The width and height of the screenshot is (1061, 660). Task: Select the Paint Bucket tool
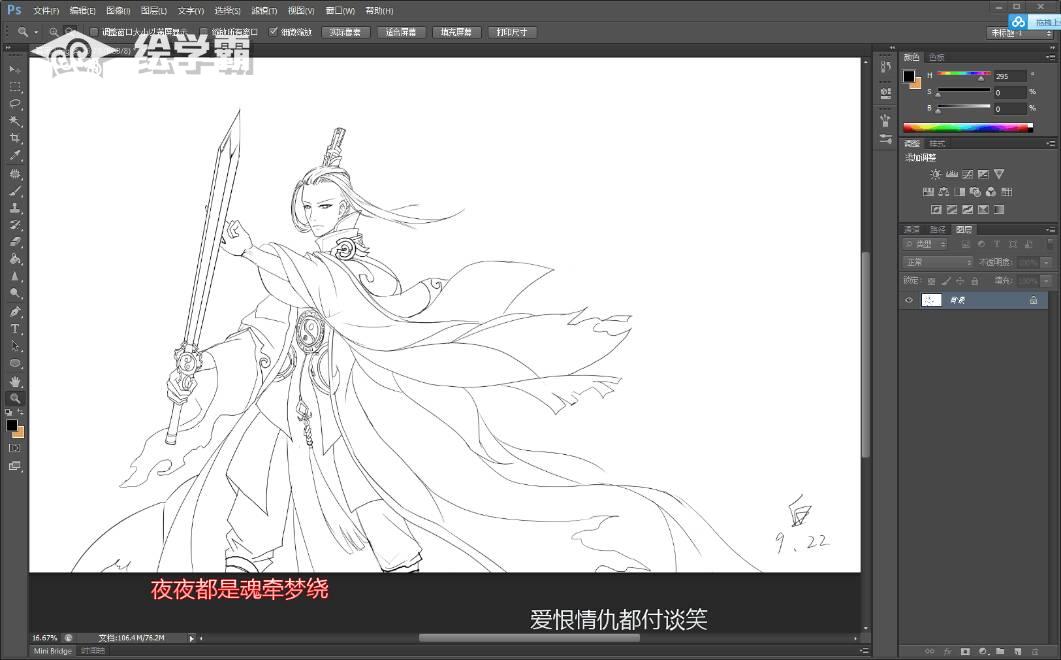(15, 259)
